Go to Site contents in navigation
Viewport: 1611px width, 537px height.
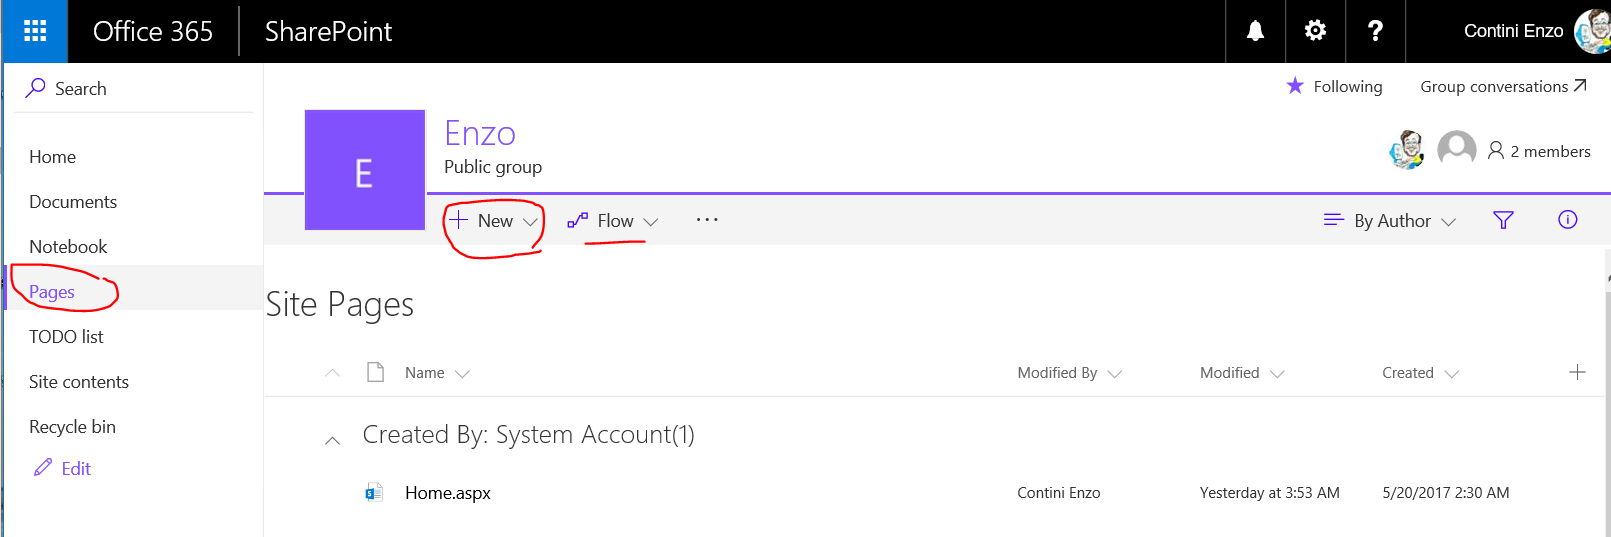tap(79, 382)
